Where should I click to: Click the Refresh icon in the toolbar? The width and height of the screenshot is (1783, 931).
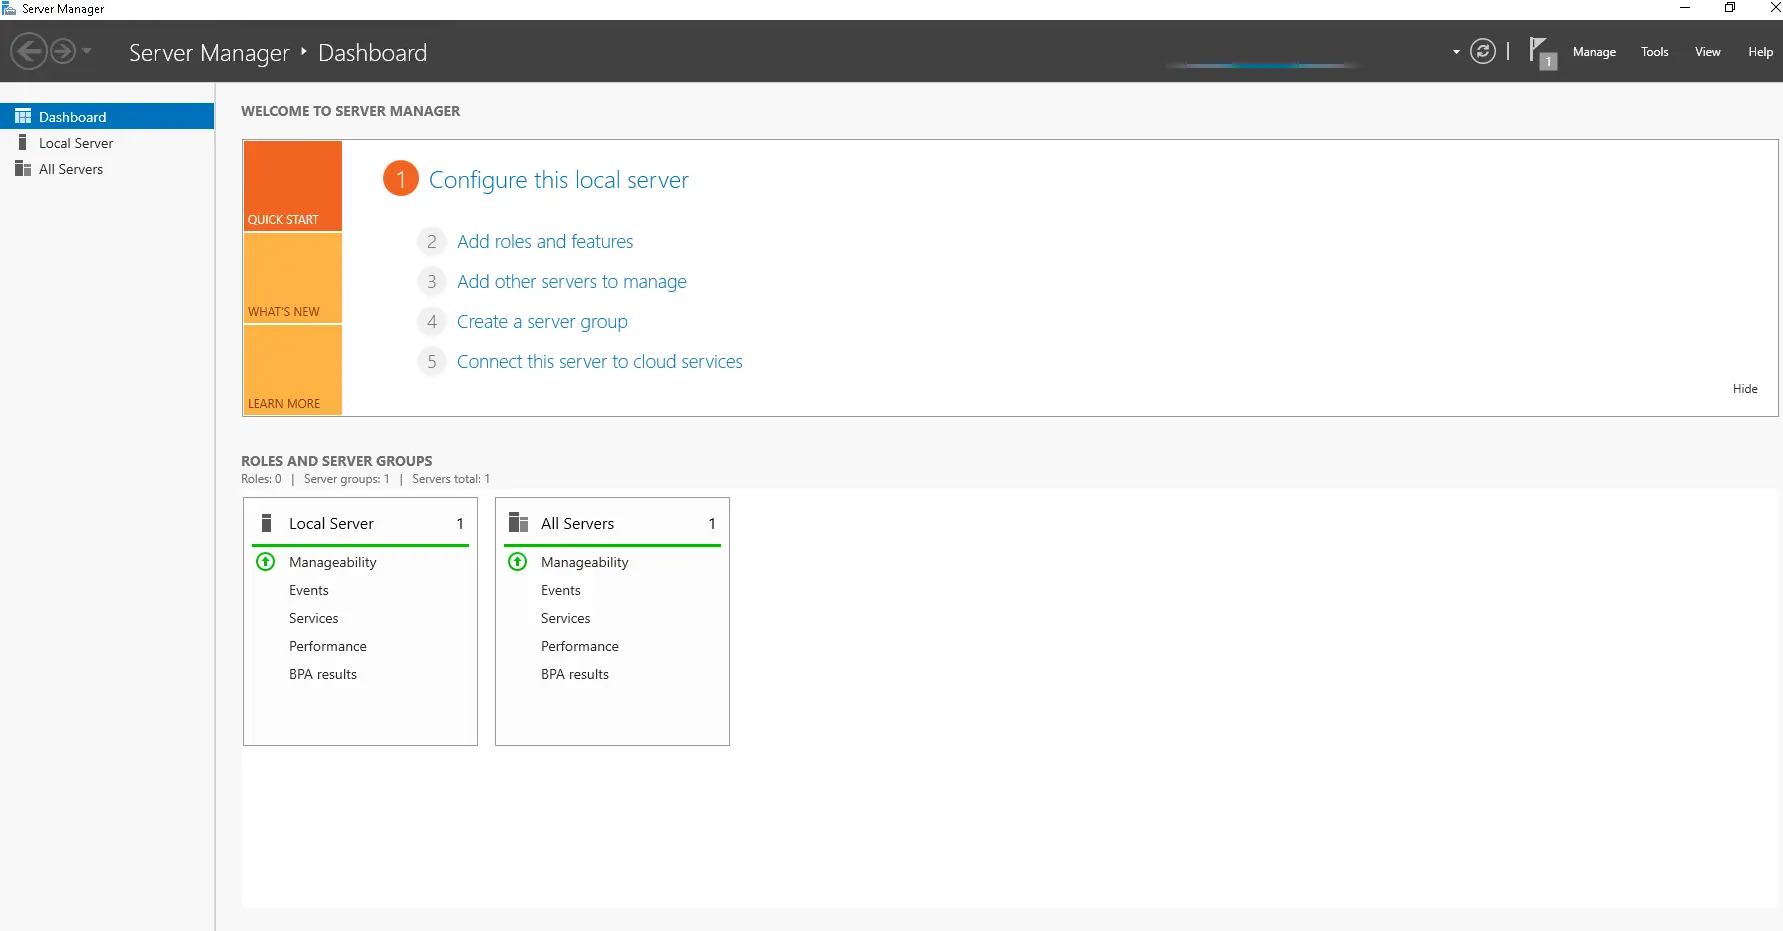1483,51
